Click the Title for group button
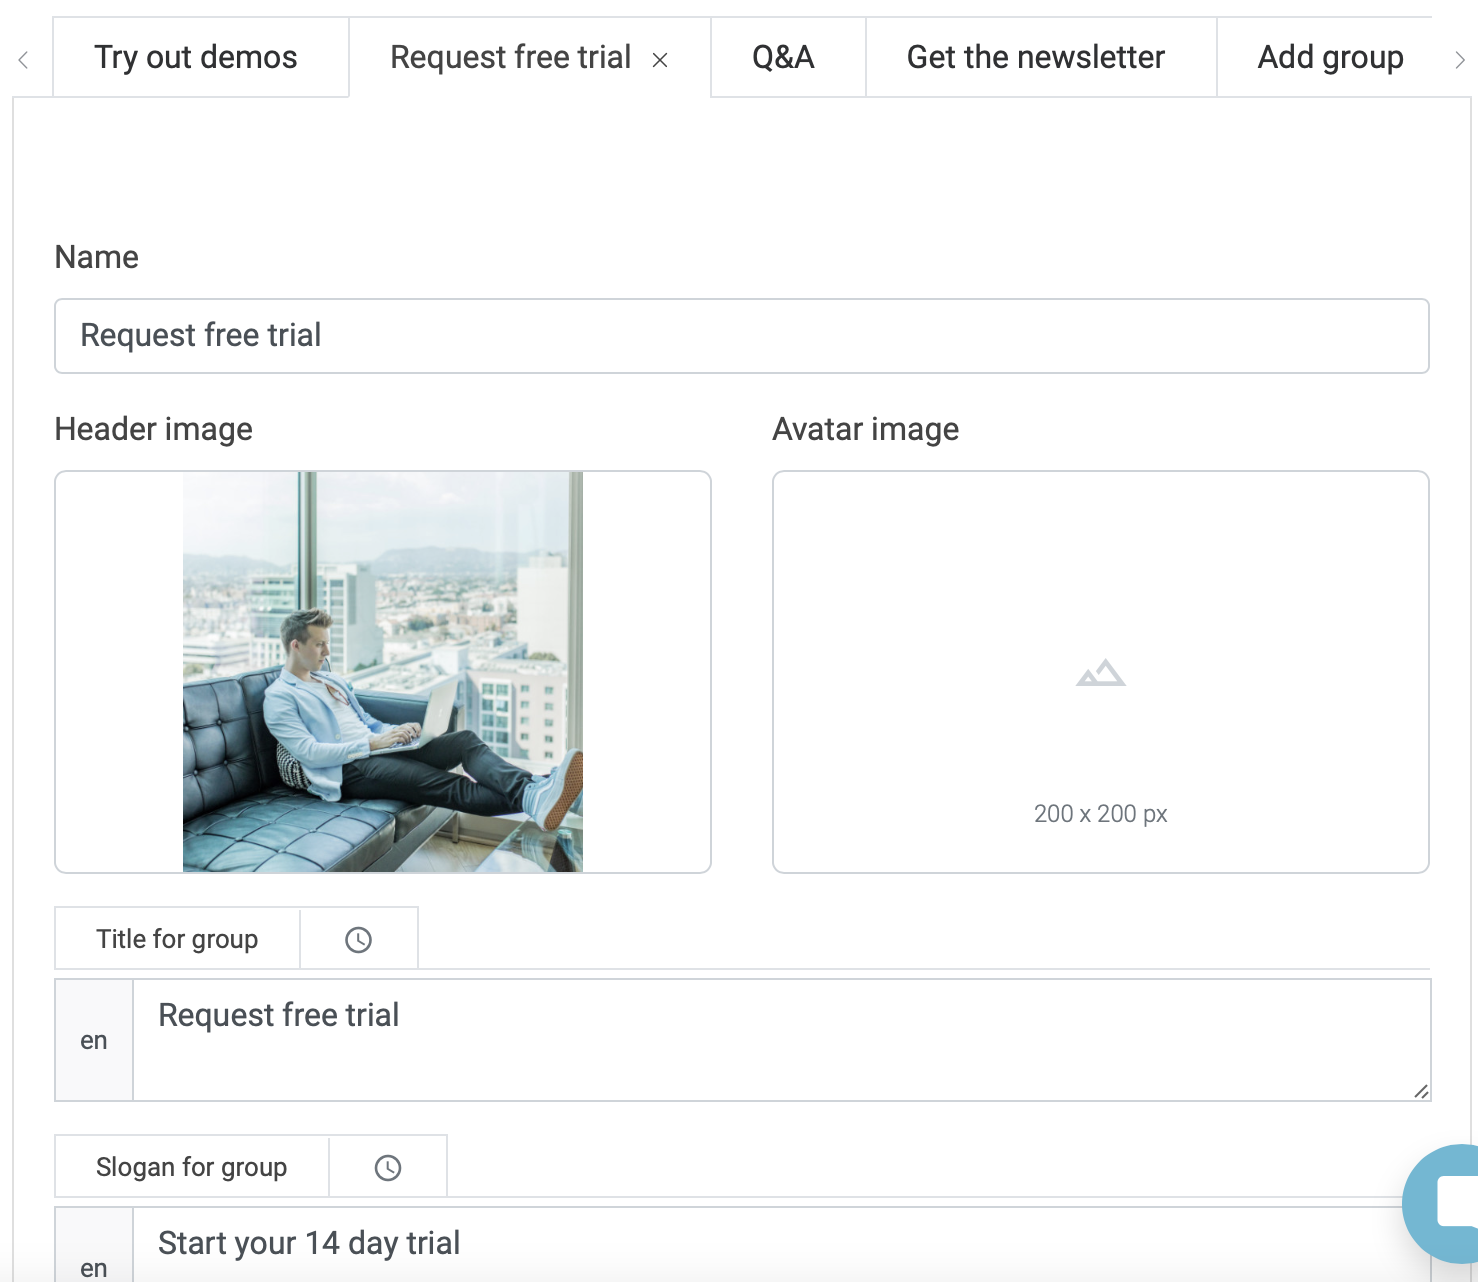The width and height of the screenshot is (1478, 1282). [x=176, y=938]
